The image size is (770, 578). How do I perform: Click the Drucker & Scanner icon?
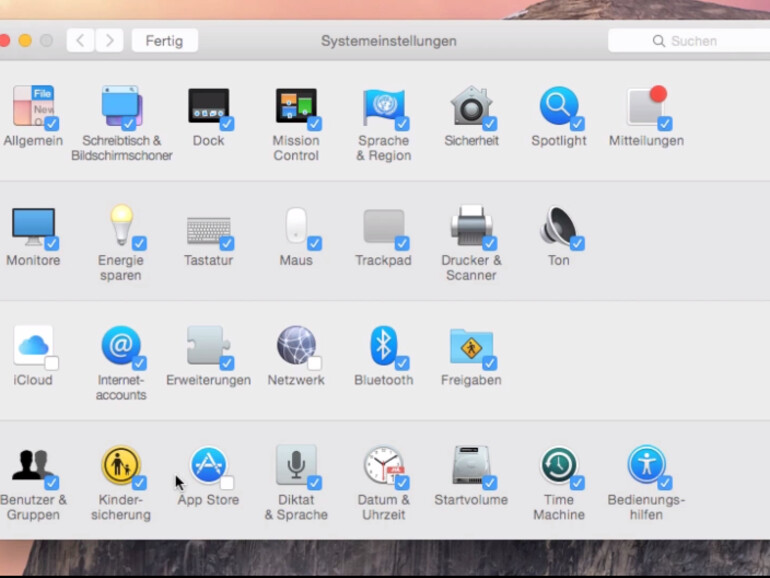click(471, 225)
